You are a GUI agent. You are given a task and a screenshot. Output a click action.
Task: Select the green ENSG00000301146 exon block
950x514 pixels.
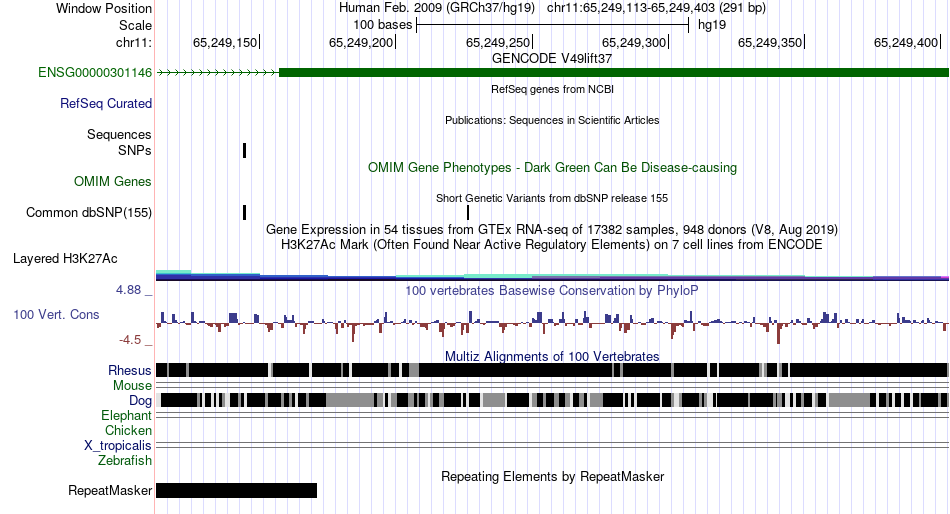click(x=614, y=73)
